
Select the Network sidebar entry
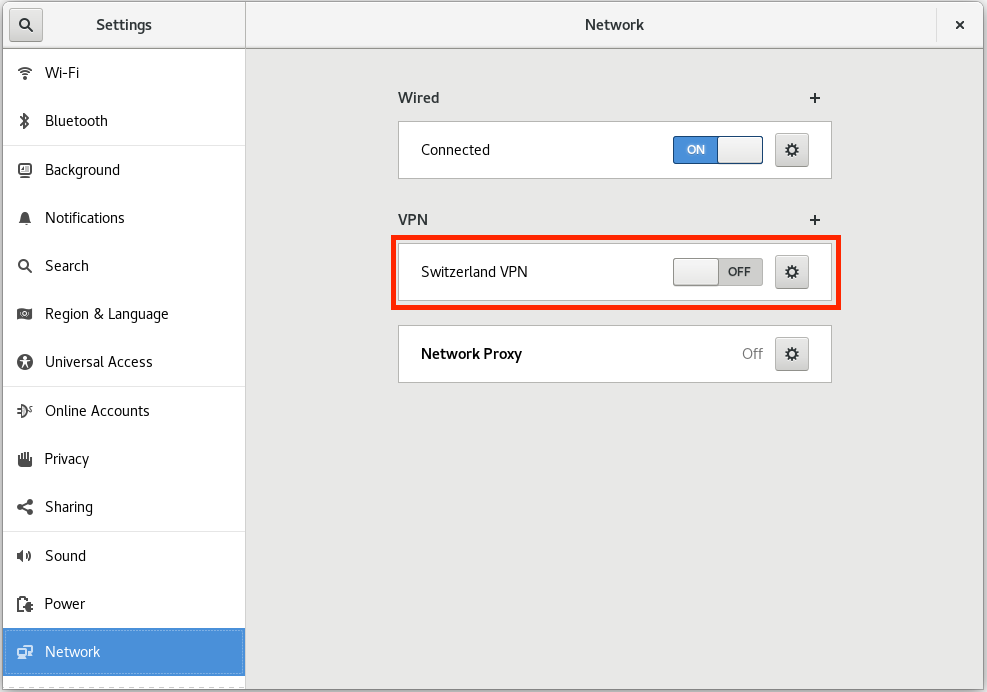click(x=124, y=652)
